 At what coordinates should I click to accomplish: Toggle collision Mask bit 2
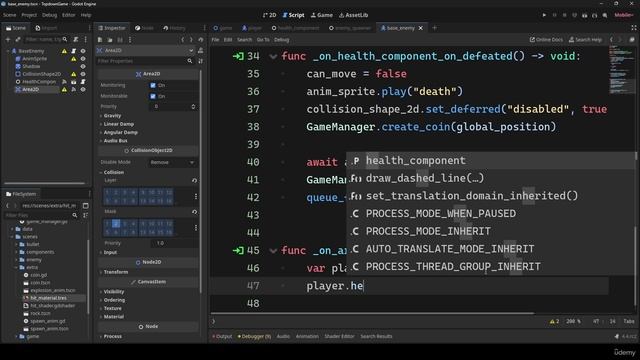[116, 224]
